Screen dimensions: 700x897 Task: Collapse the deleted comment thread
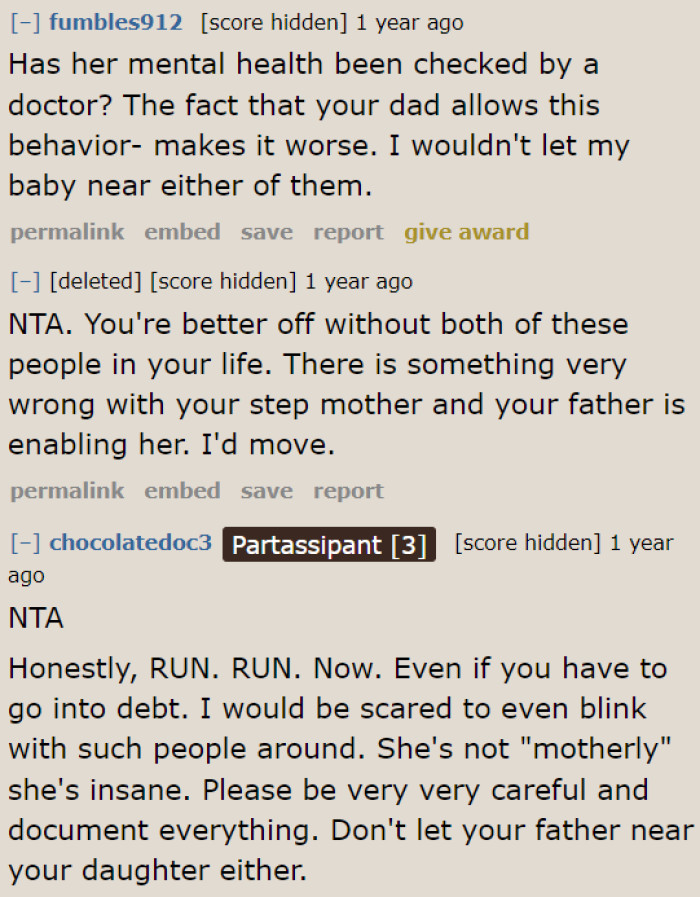click(x=23, y=281)
